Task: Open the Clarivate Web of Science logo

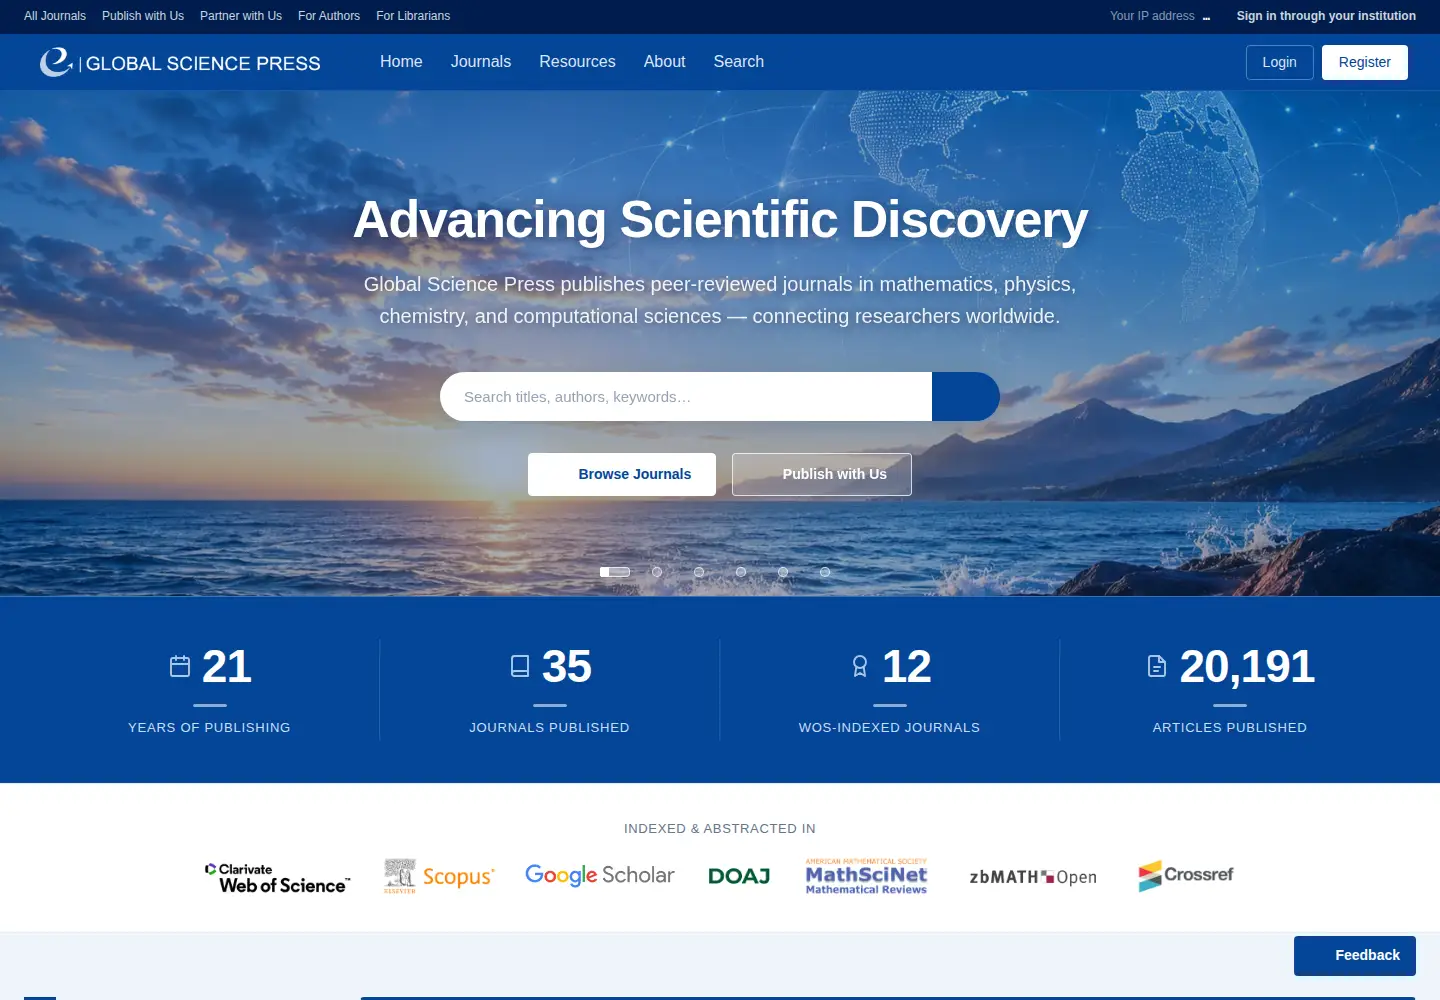Action: coord(278,877)
